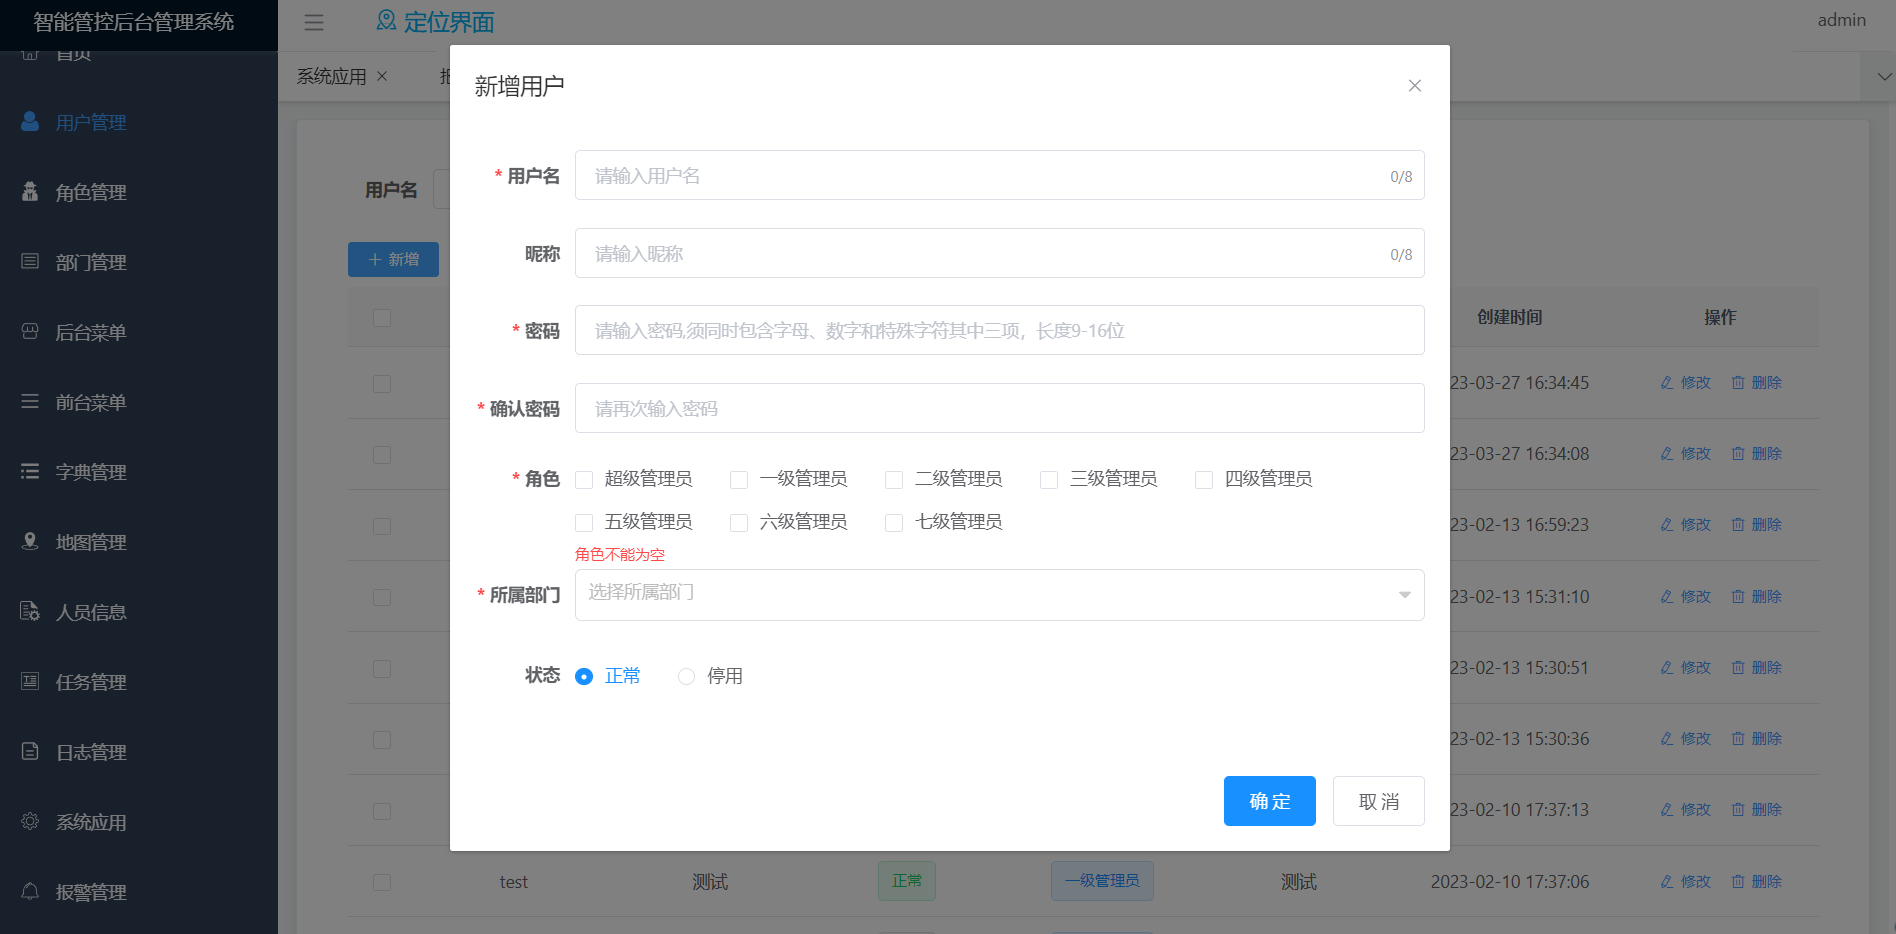Open the admin account menu
1896x934 pixels.
coord(1841,20)
